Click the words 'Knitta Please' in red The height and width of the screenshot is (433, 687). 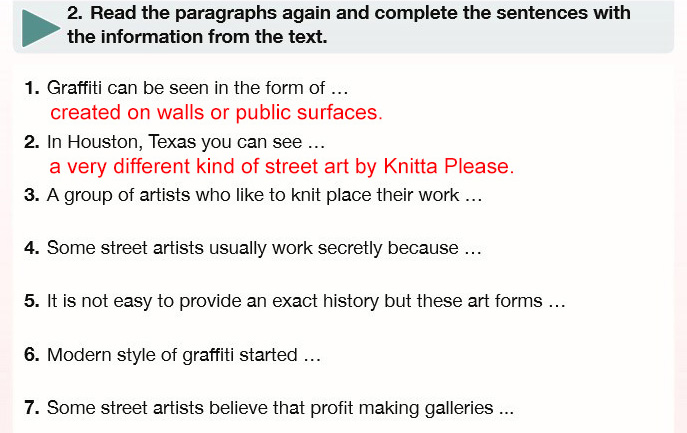(448, 167)
